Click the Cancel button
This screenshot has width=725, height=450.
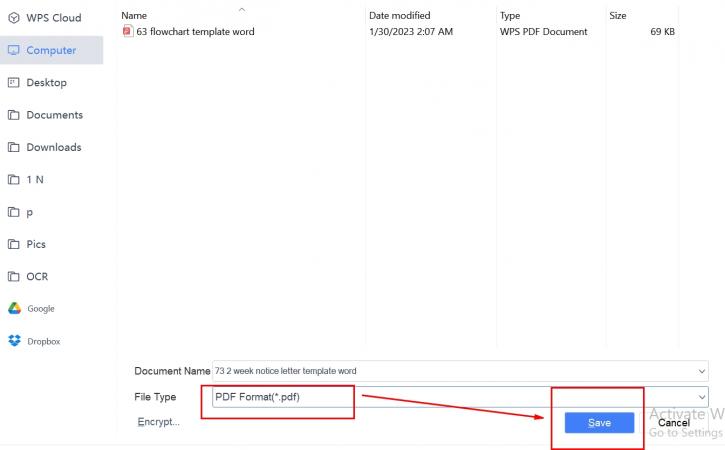click(x=674, y=423)
